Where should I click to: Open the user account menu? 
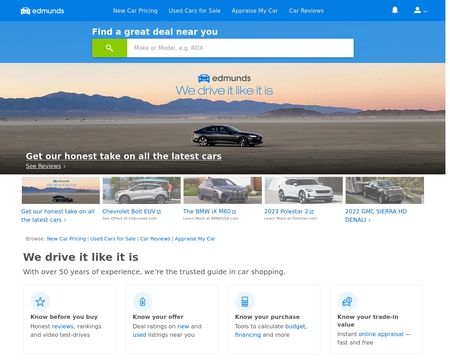tap(420, 11)
